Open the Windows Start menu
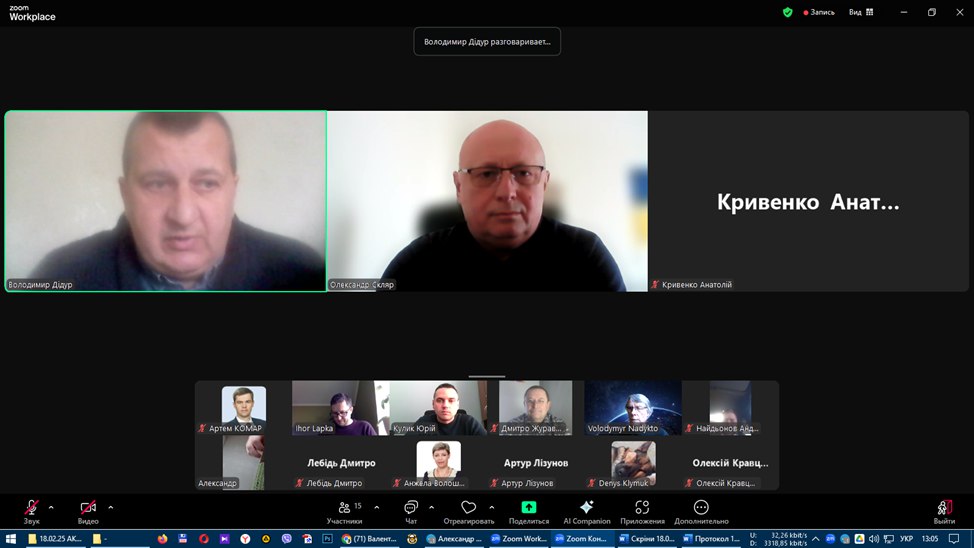The height and width of the screenshot is (548, 974). click(11, 539)
